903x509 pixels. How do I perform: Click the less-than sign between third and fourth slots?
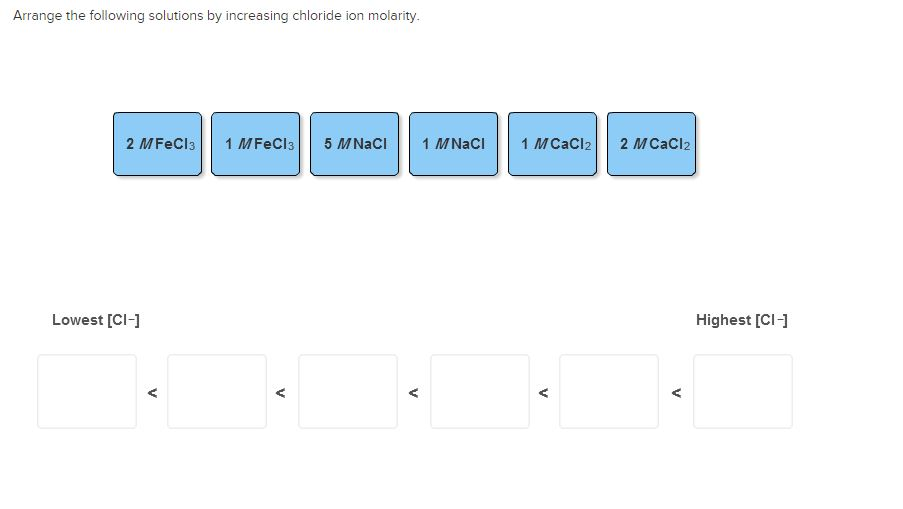[x=413, y=393]
